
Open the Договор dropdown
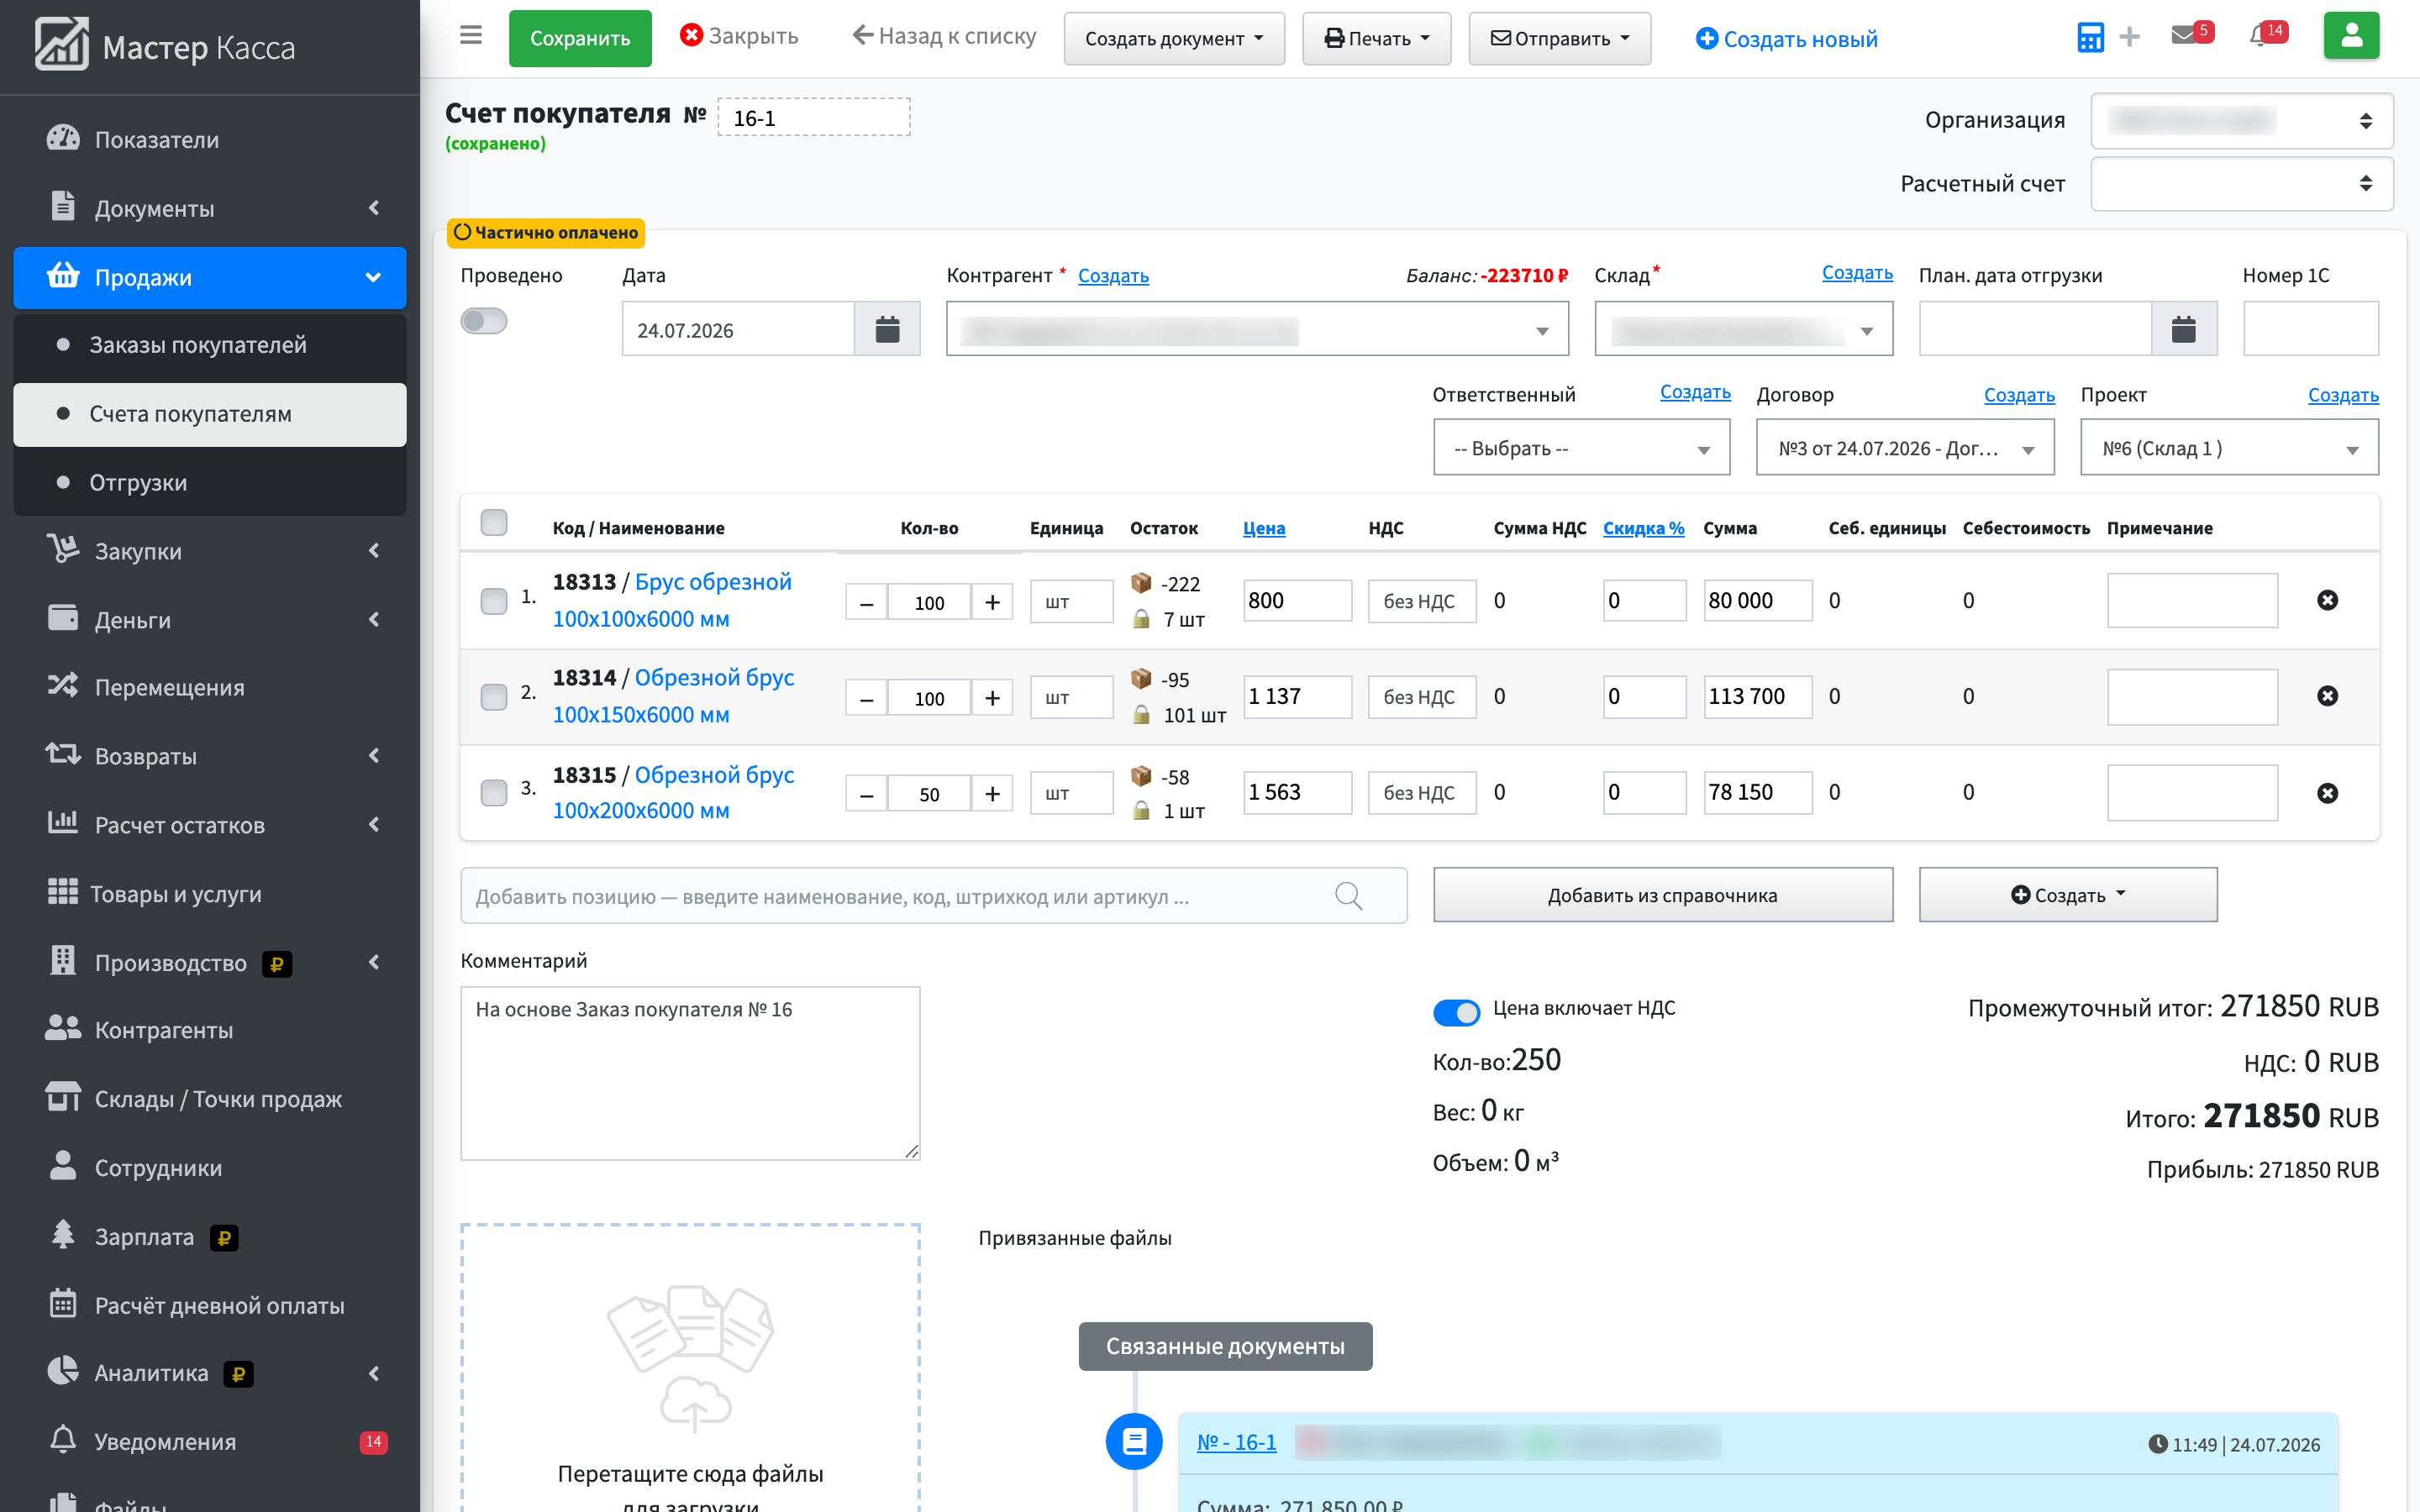(1905, 448)
